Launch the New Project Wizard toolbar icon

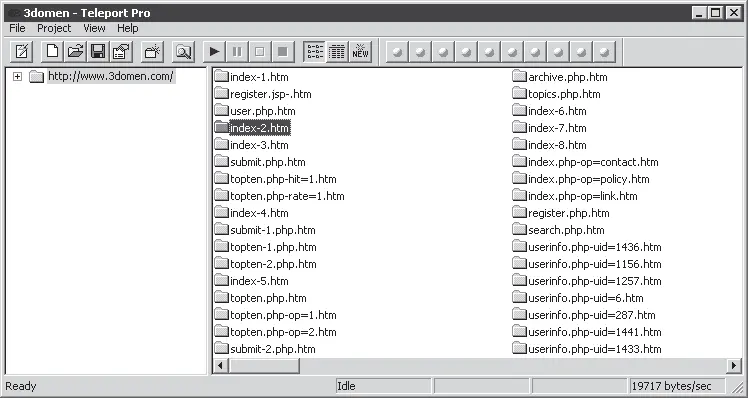pyautogui.click(x=21, y=52)
